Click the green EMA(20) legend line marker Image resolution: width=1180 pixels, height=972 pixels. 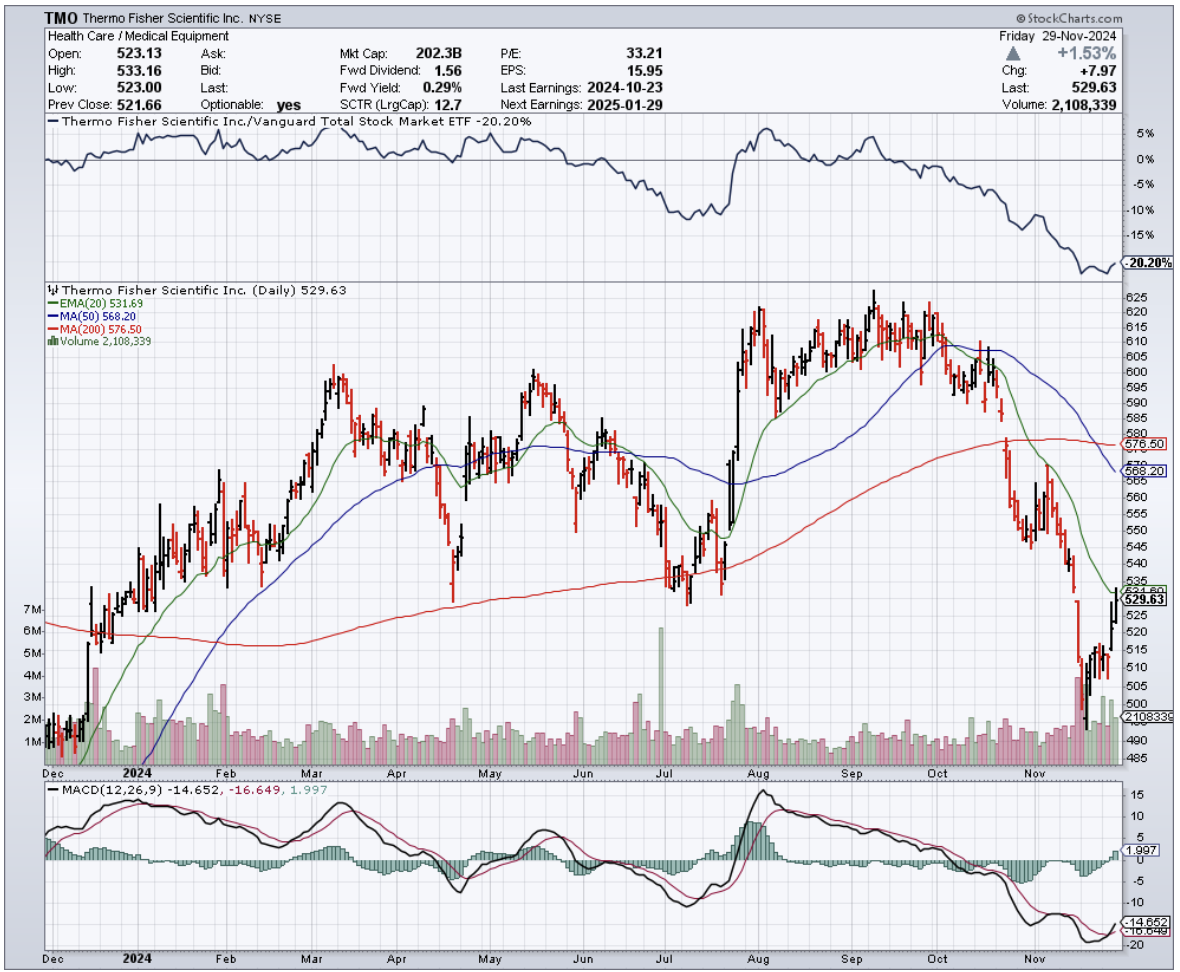50,304
